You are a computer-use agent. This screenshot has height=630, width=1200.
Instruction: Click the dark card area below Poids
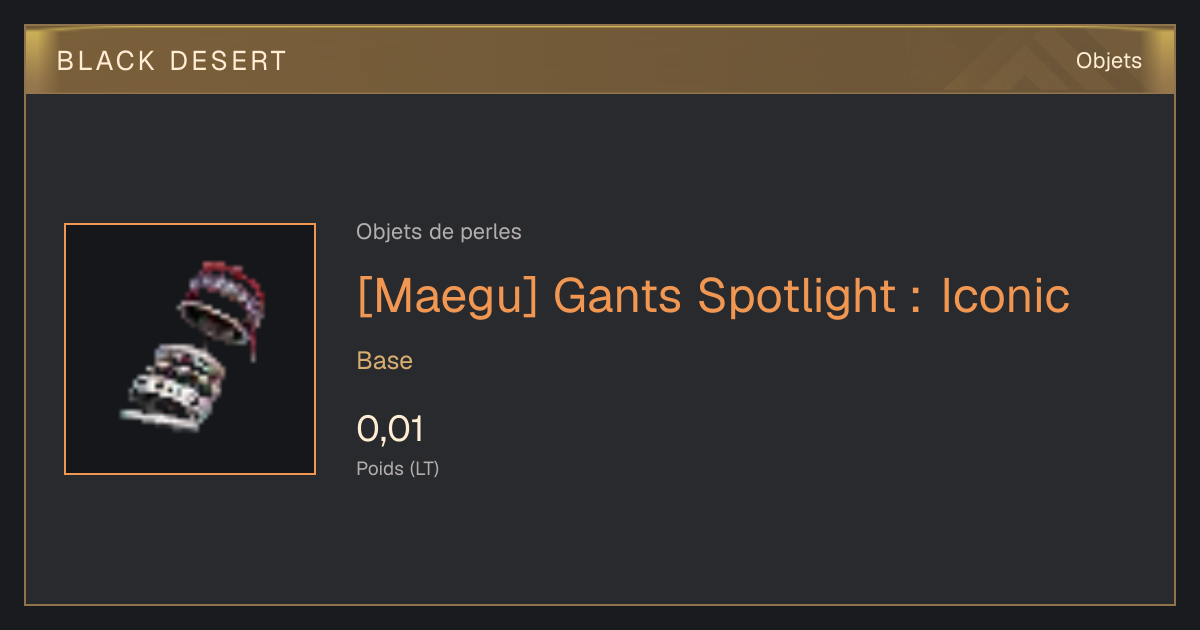pos(600,545)
